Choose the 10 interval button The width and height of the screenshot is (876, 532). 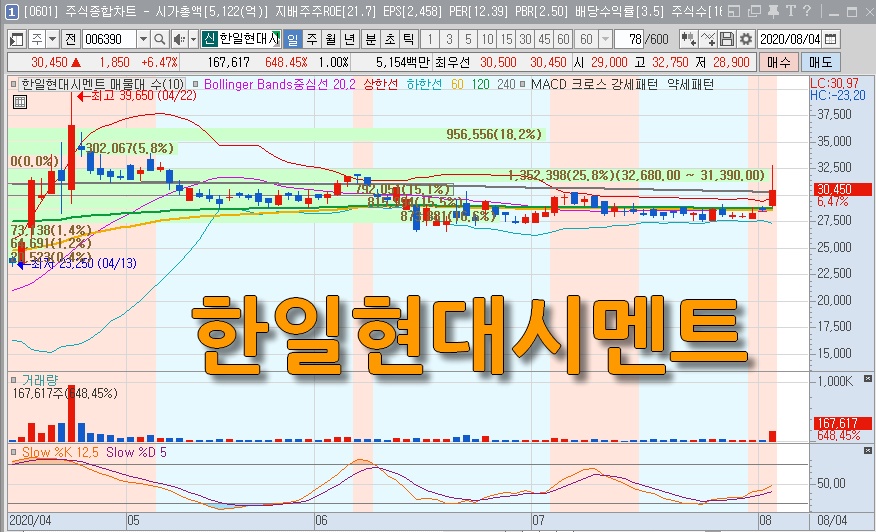(487, 39)
